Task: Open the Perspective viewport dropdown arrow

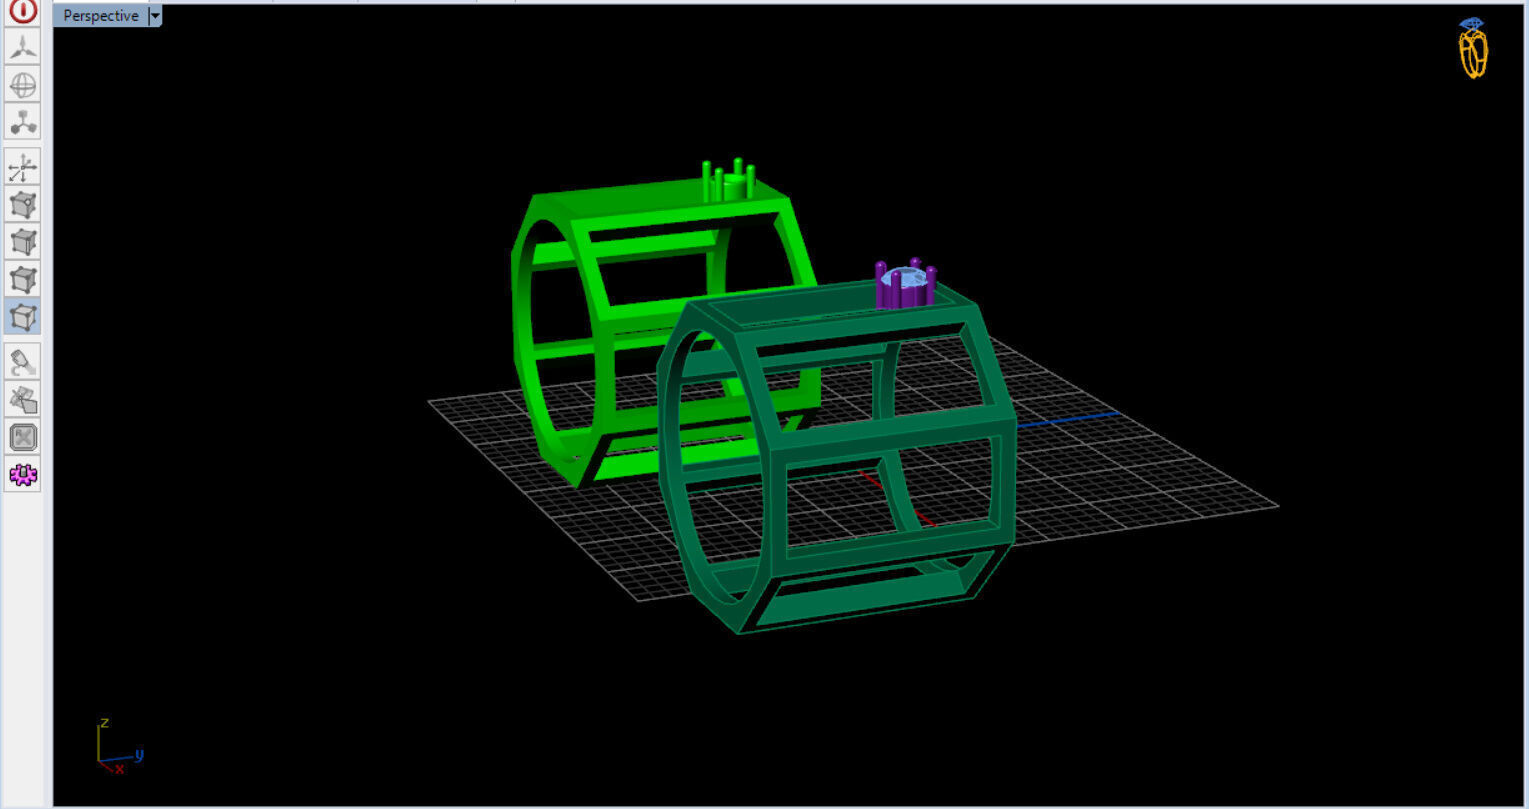Action: (x=155, y=16)
